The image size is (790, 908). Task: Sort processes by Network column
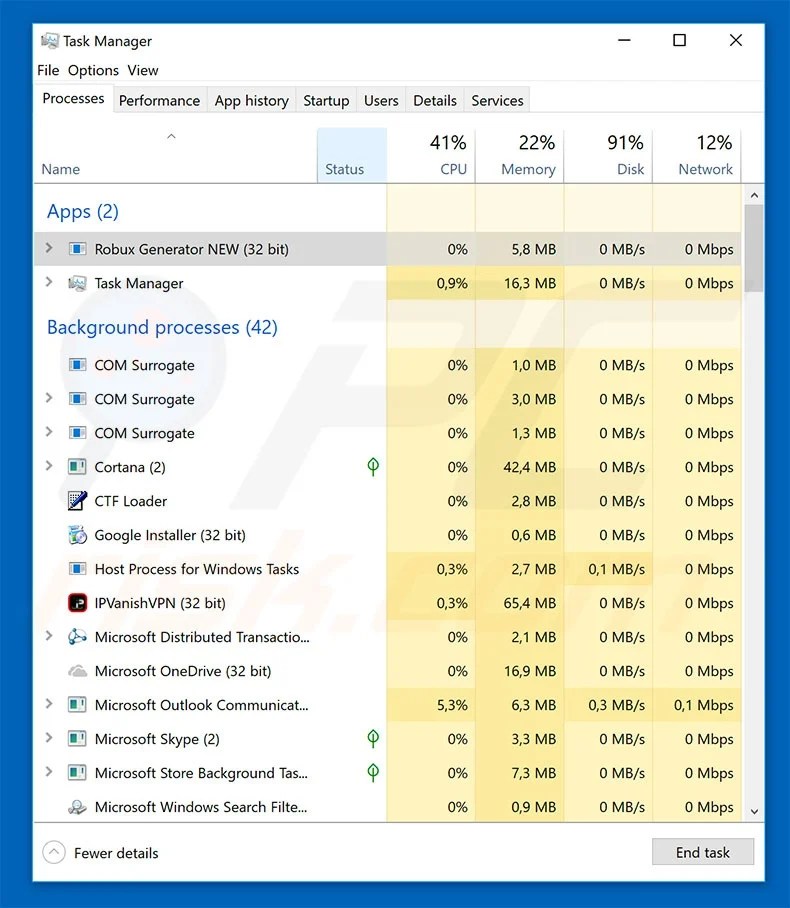point(697,156)
